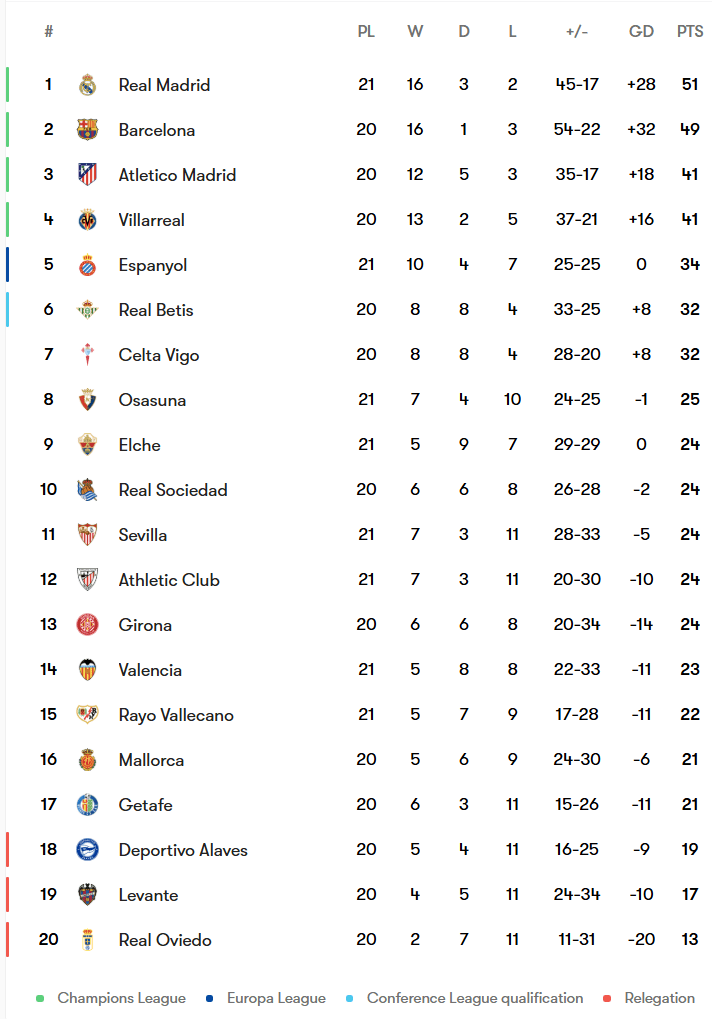The image size is (712, 1019).
Task: Open the Athletic Club team link
Action: click(x=169, y=580)
